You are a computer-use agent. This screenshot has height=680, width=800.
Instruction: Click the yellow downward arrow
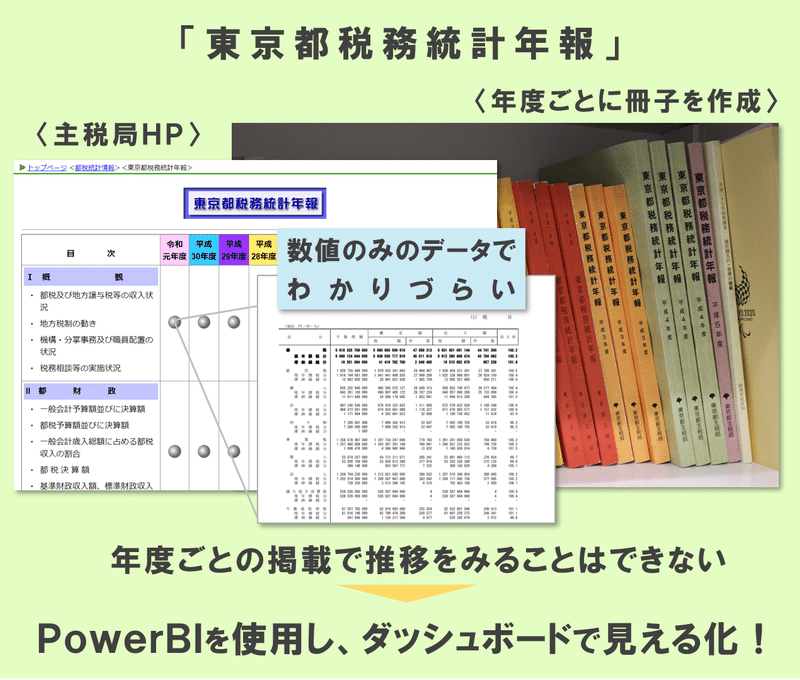click(x=406, y=593)
